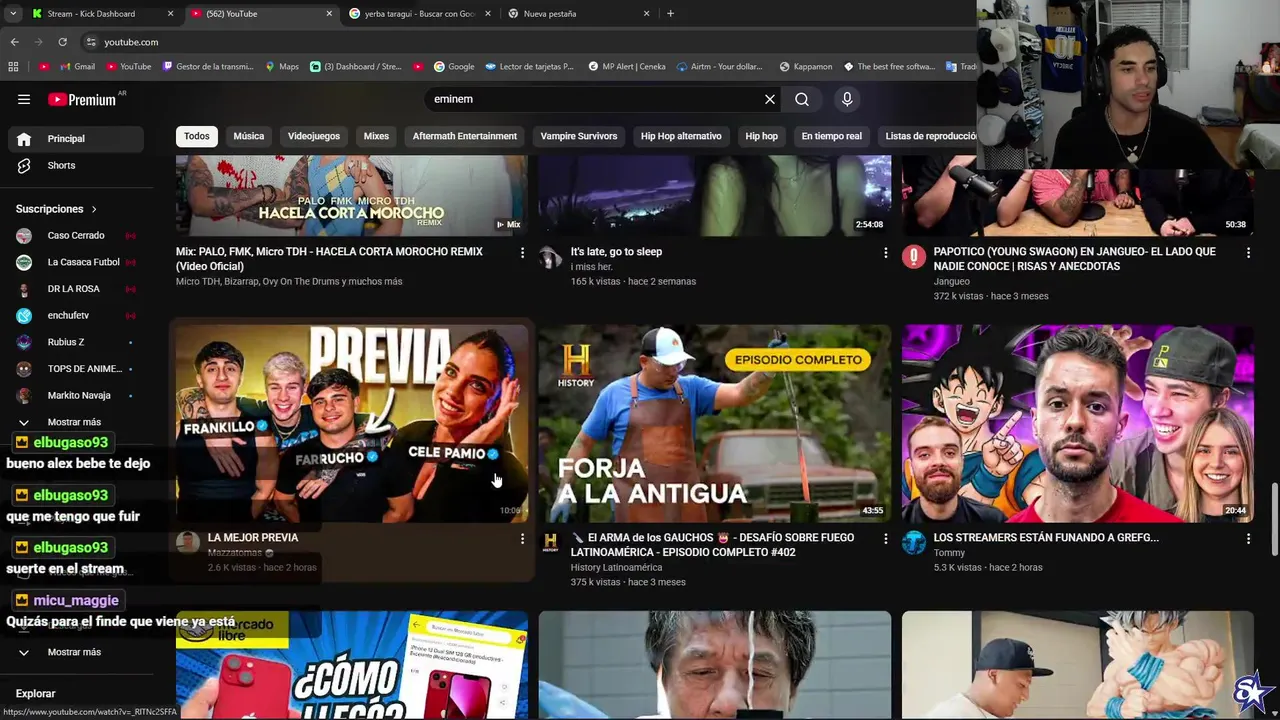This screenshot has height=720, width=1280.
Task: Open 'i miss her.' channel avatar
Action: [x=550, y=257]
